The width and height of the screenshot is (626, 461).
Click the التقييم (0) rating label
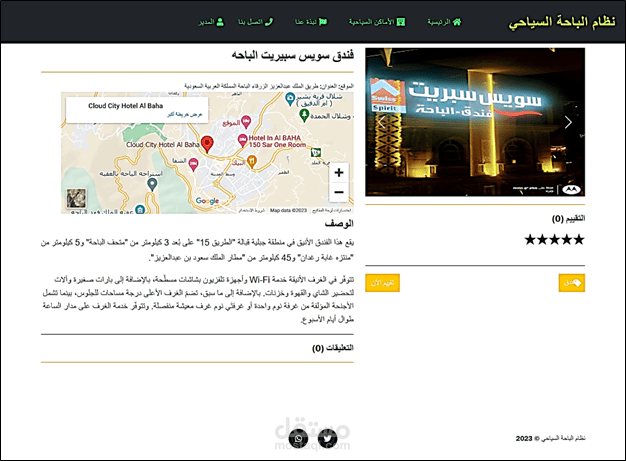click(569, 218)
